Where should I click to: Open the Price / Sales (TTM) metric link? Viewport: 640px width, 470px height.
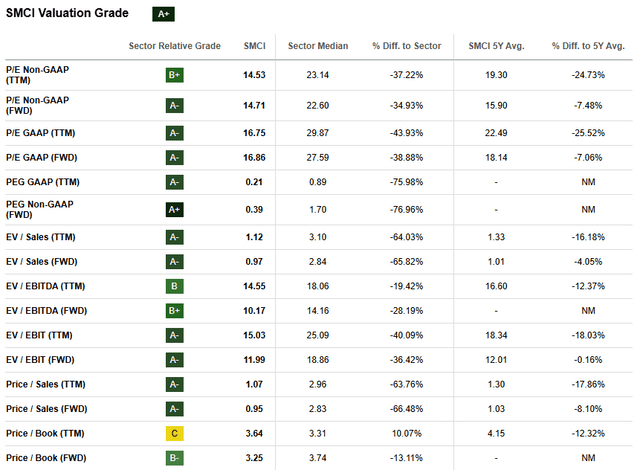[x=46, y=384]
